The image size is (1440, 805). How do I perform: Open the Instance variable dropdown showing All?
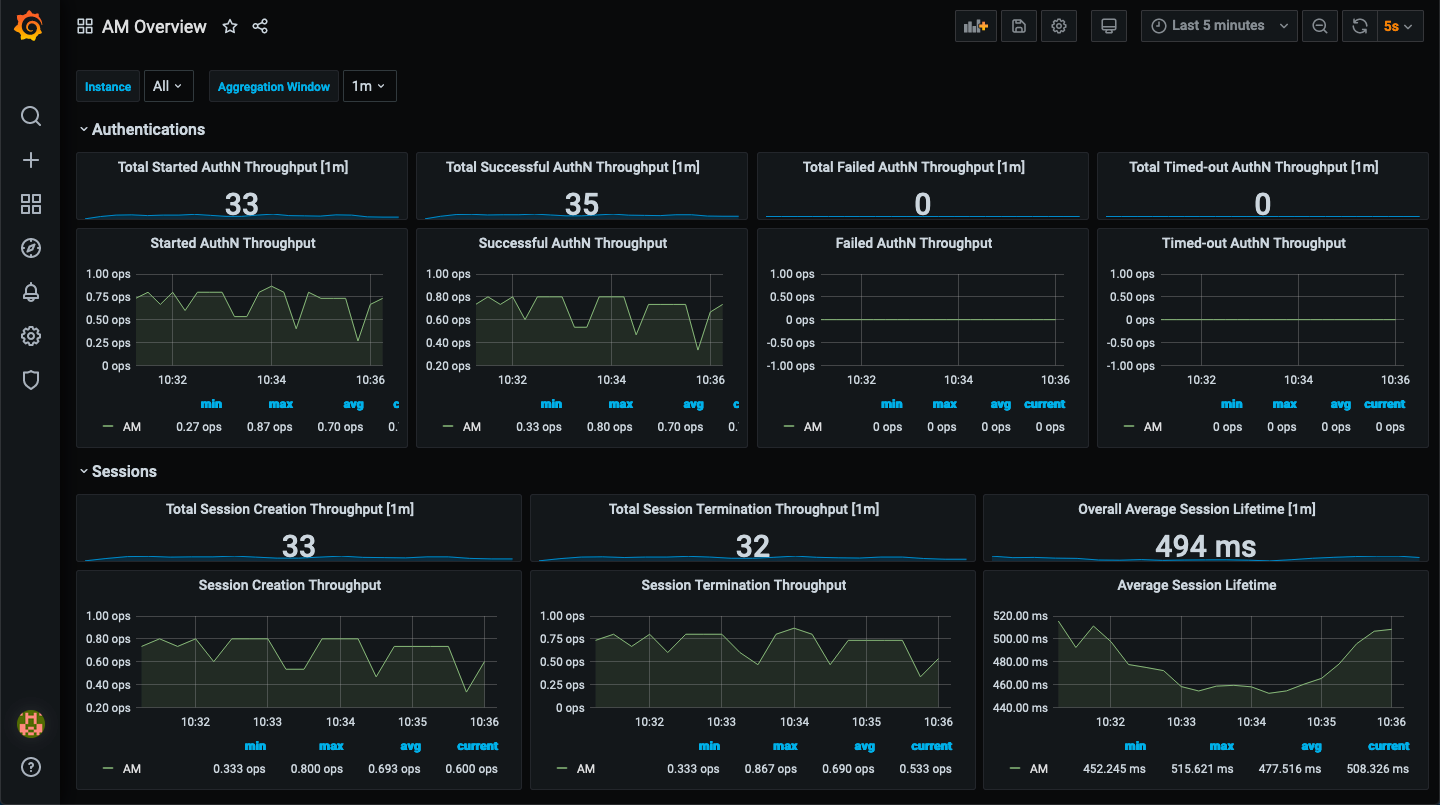[168, 86]
